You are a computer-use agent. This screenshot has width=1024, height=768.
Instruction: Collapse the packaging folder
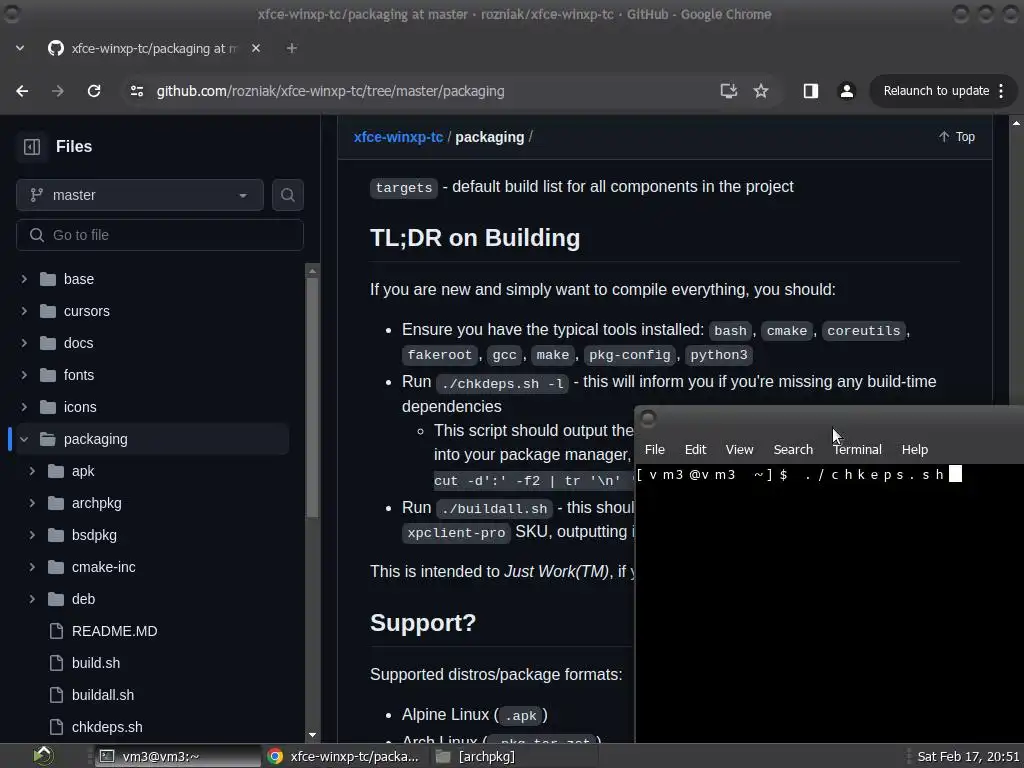(24, 439)
